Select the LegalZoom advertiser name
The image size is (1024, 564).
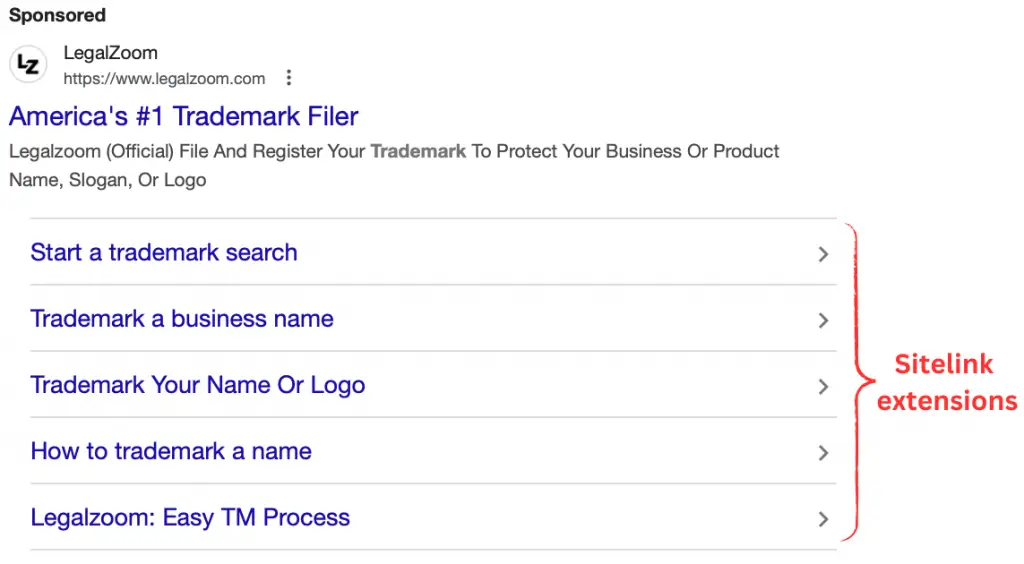111,53
